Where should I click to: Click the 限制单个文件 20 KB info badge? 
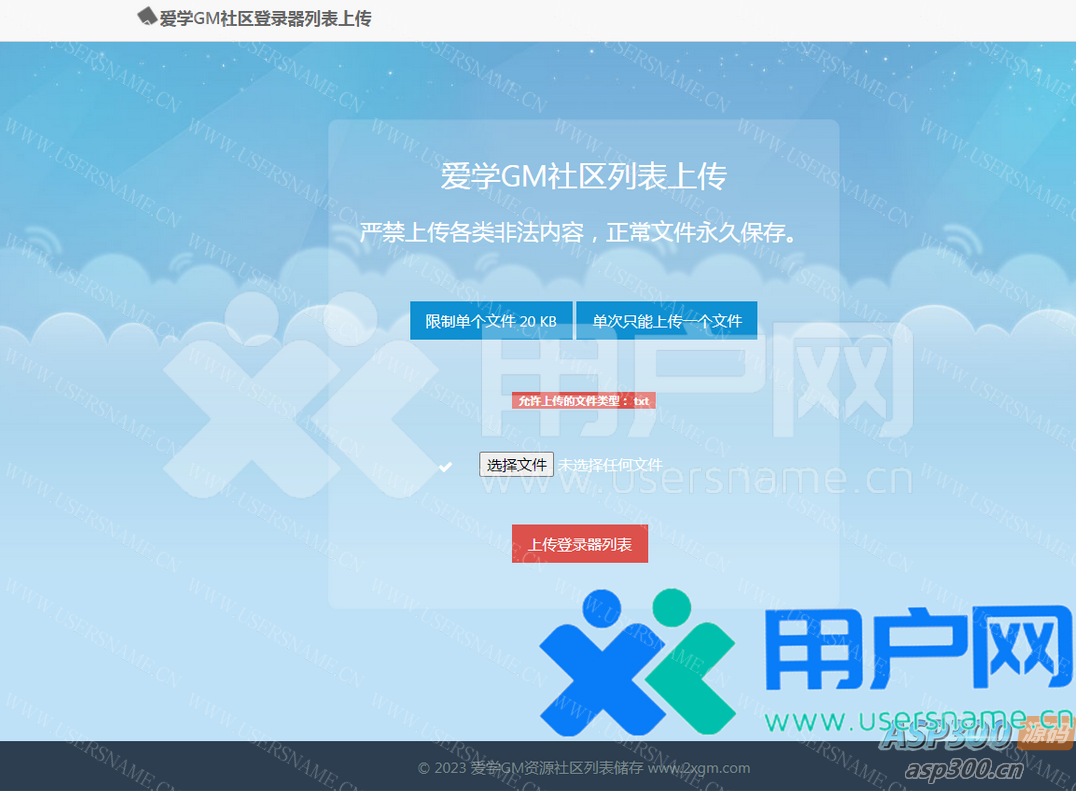point(491,320)
